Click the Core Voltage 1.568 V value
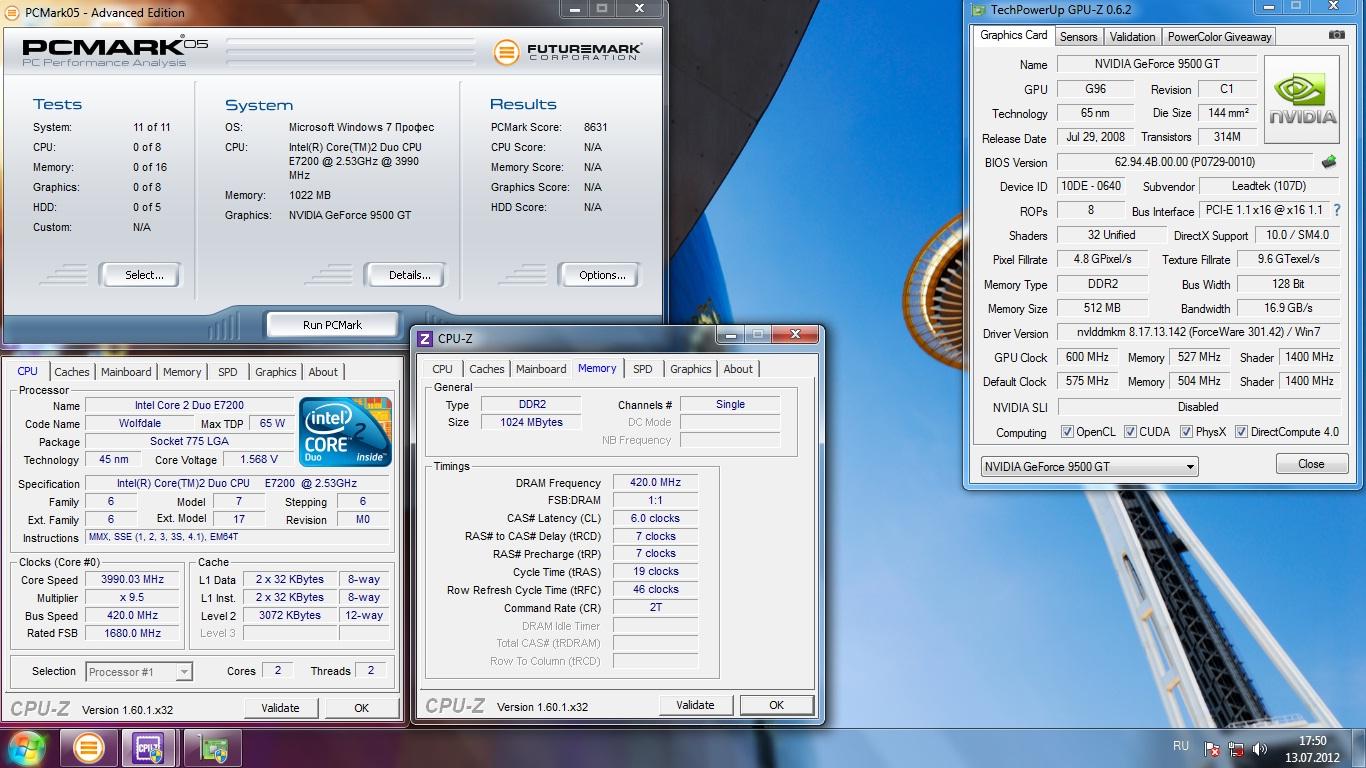 pos(258,460)
